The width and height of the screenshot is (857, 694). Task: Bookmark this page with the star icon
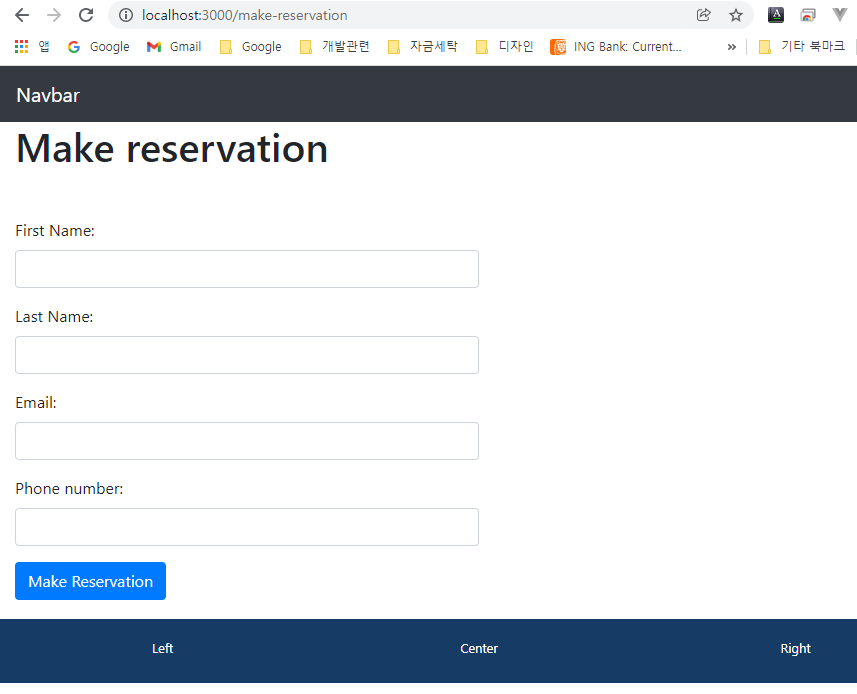tap(736, 15)
